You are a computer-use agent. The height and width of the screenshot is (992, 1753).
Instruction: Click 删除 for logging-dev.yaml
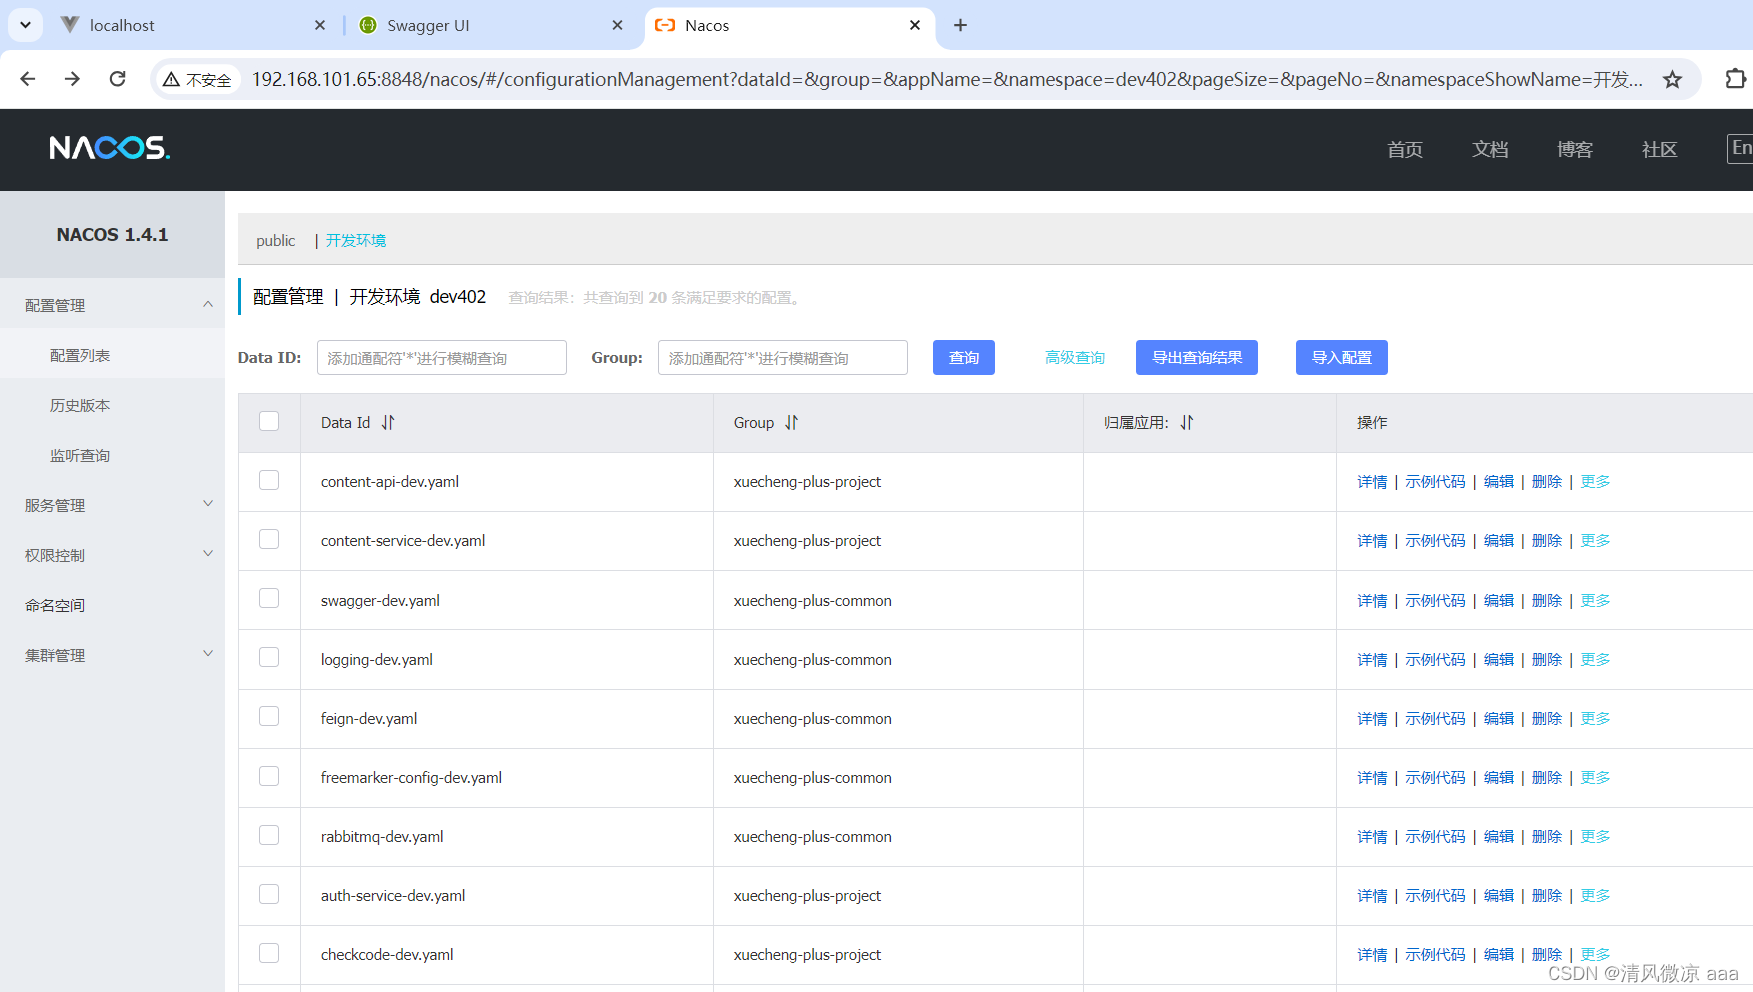point(1547,660)
